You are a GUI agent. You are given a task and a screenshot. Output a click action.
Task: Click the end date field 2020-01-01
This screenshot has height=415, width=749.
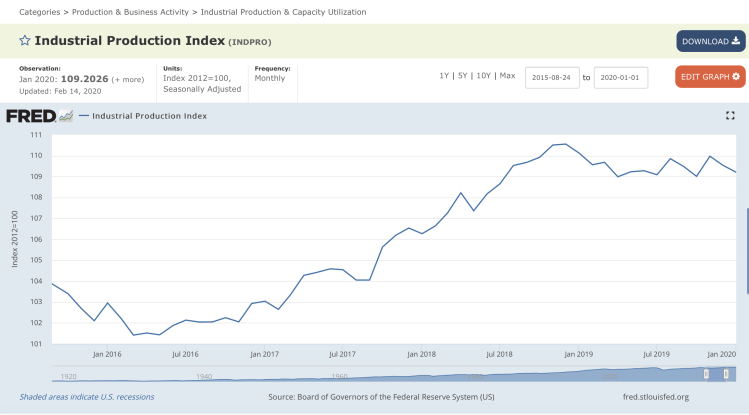point(621,77)
